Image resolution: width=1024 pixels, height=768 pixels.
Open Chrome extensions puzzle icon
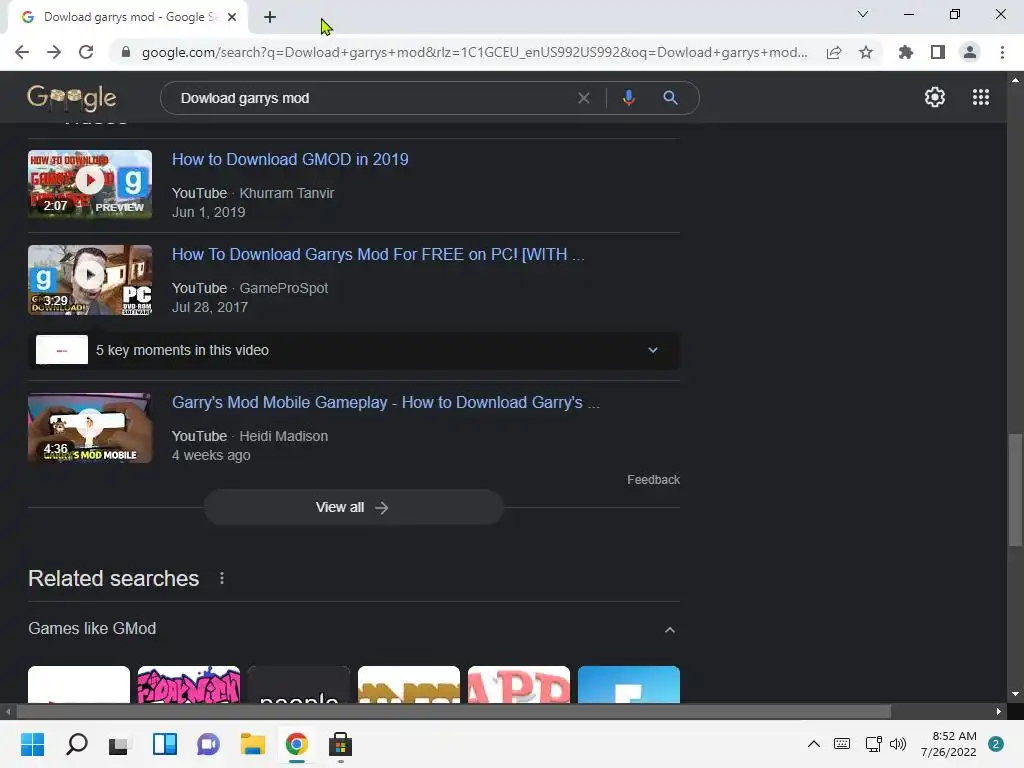pos(906,52)
